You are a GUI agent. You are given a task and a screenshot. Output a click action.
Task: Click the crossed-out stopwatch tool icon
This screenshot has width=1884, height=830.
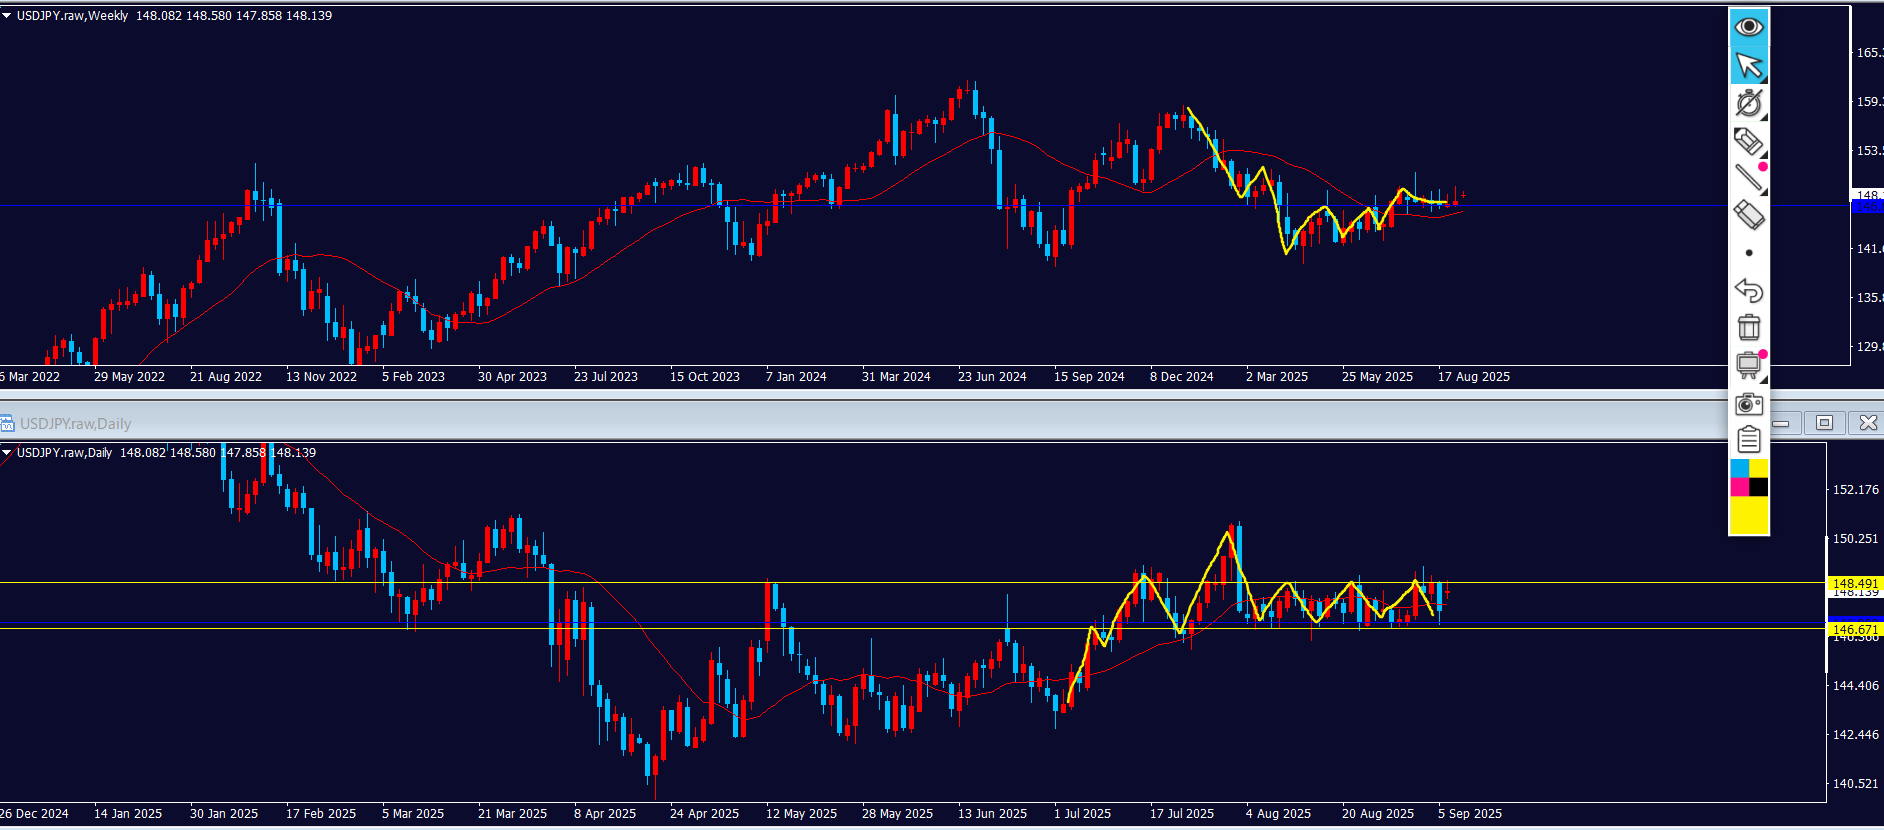coord(1748,103)
